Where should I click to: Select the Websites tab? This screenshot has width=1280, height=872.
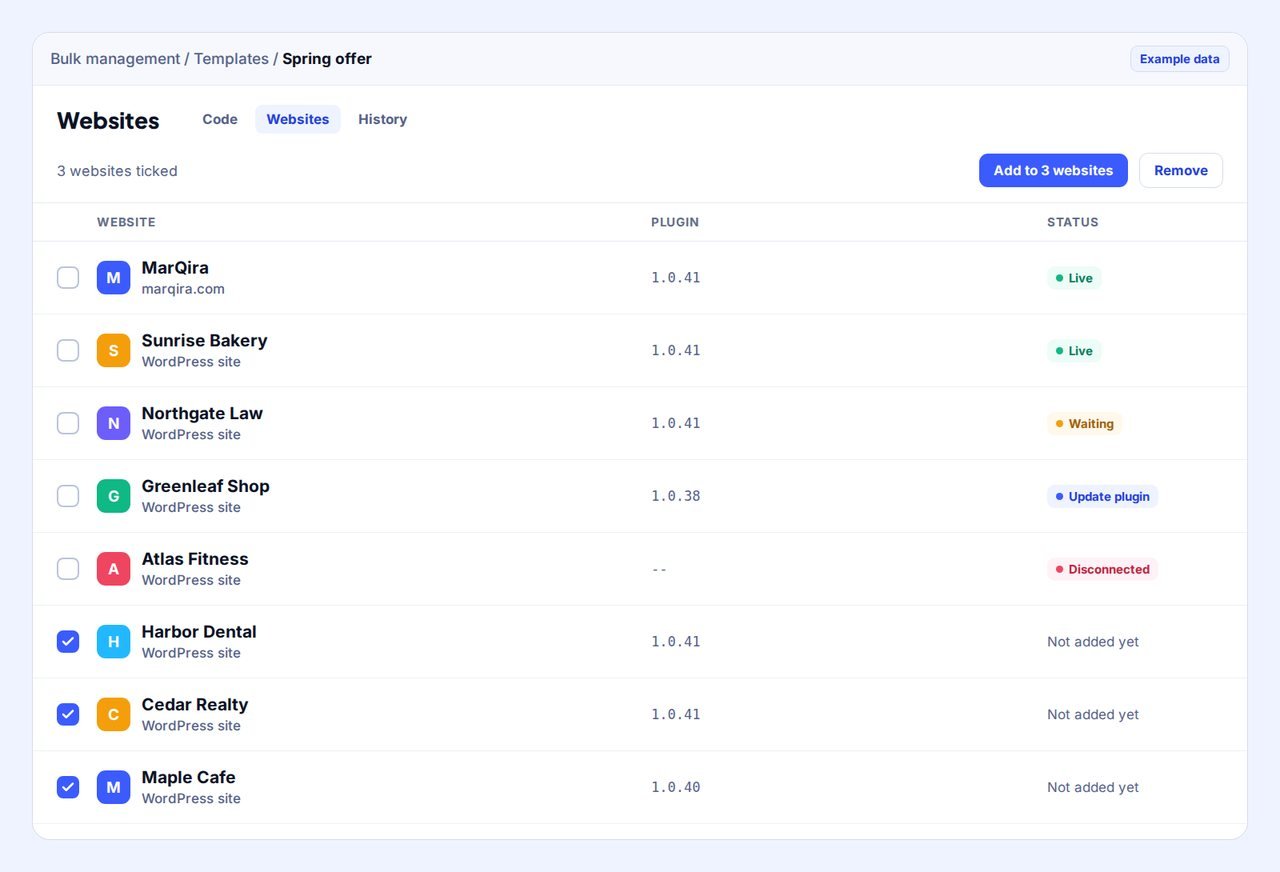(298, 119)
